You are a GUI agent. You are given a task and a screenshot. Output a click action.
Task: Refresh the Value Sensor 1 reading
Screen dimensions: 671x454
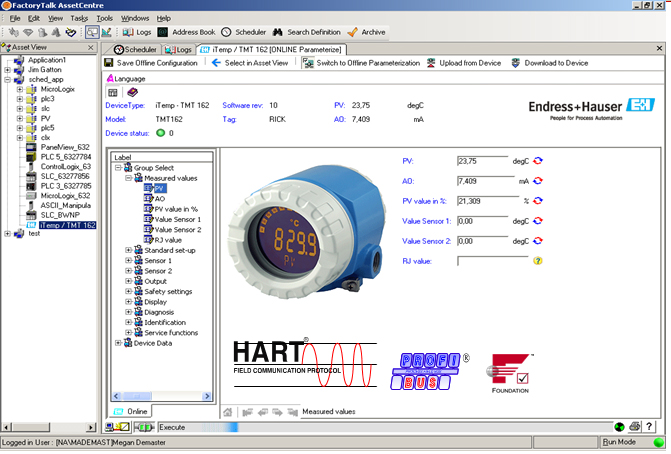(x=538, y=221)
